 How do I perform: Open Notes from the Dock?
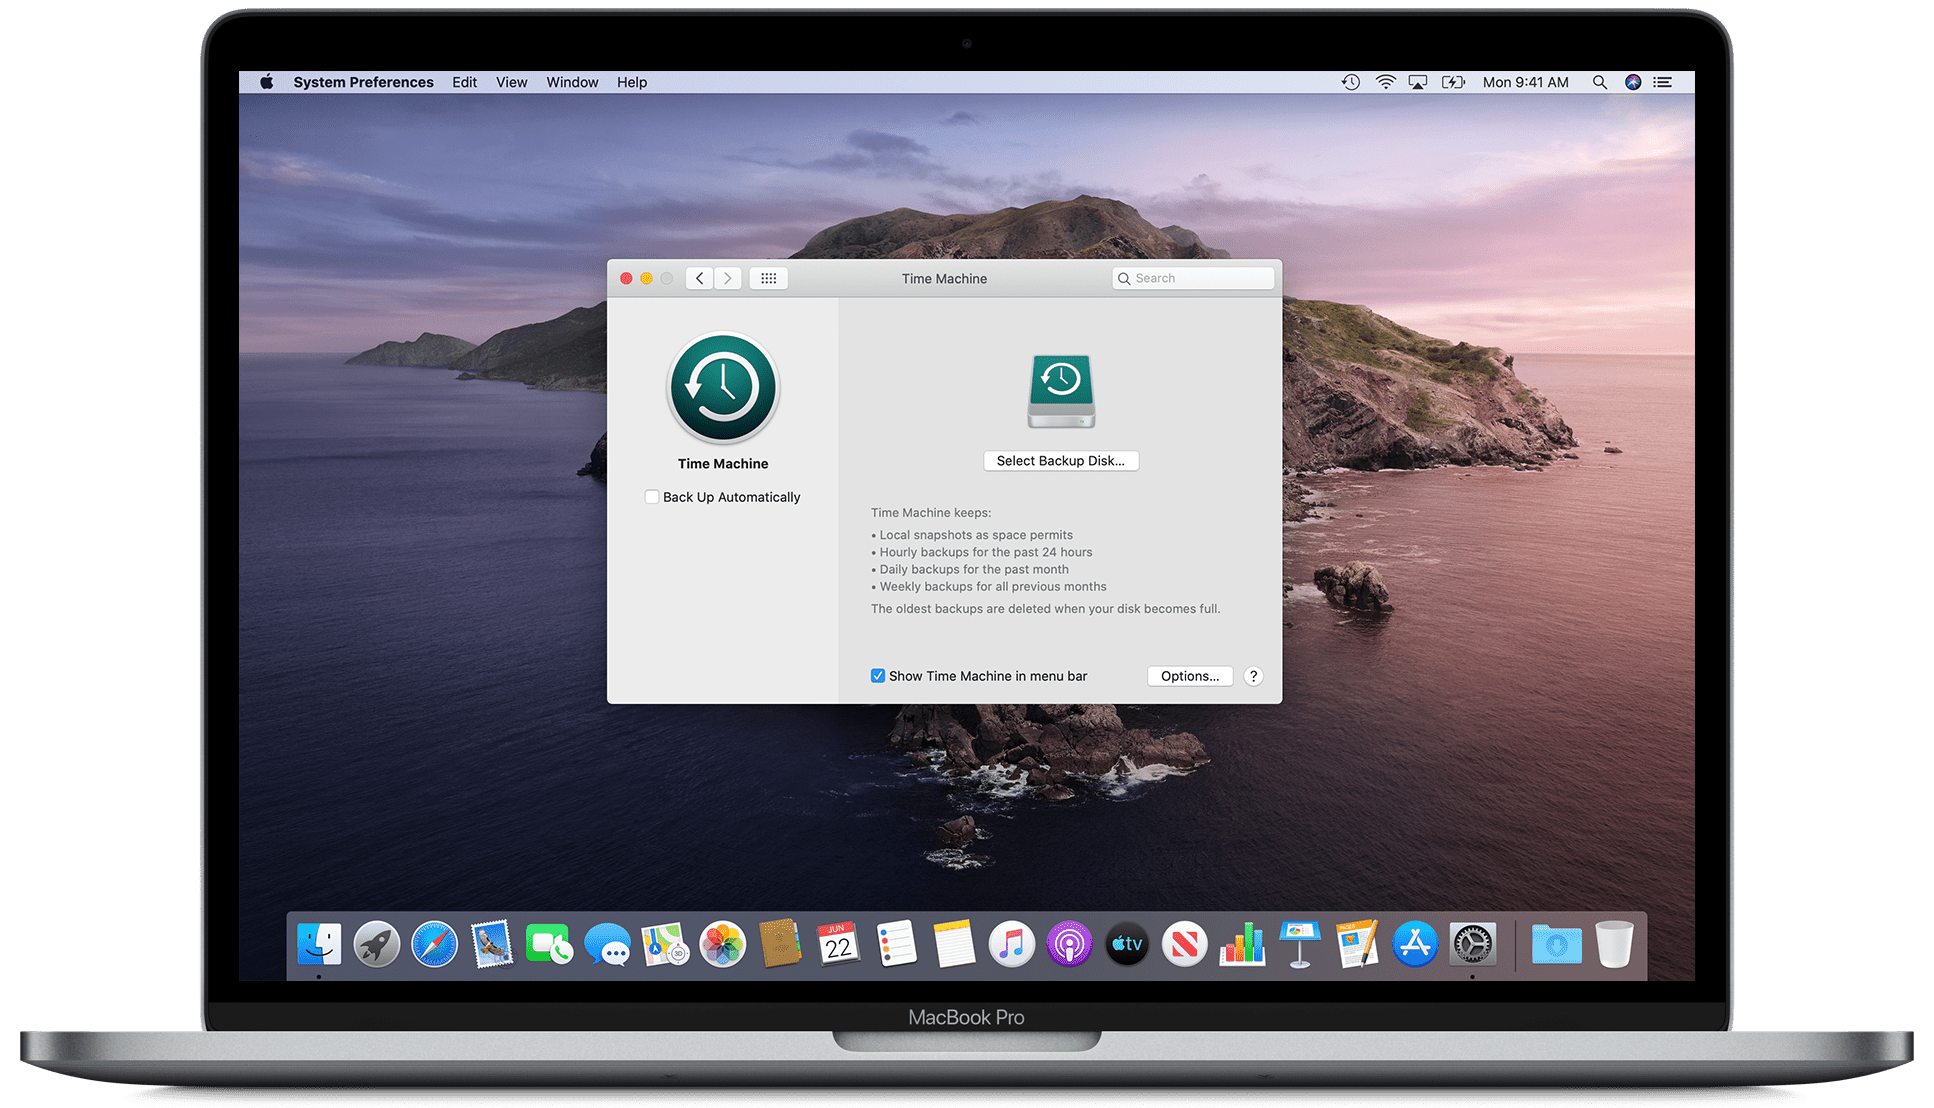coord(954,944)
